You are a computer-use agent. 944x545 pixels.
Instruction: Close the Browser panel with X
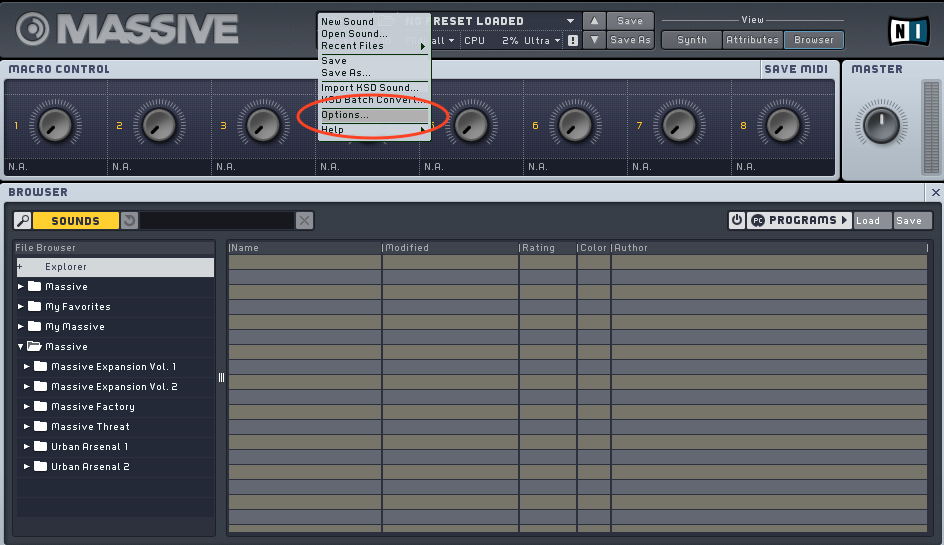935,192
